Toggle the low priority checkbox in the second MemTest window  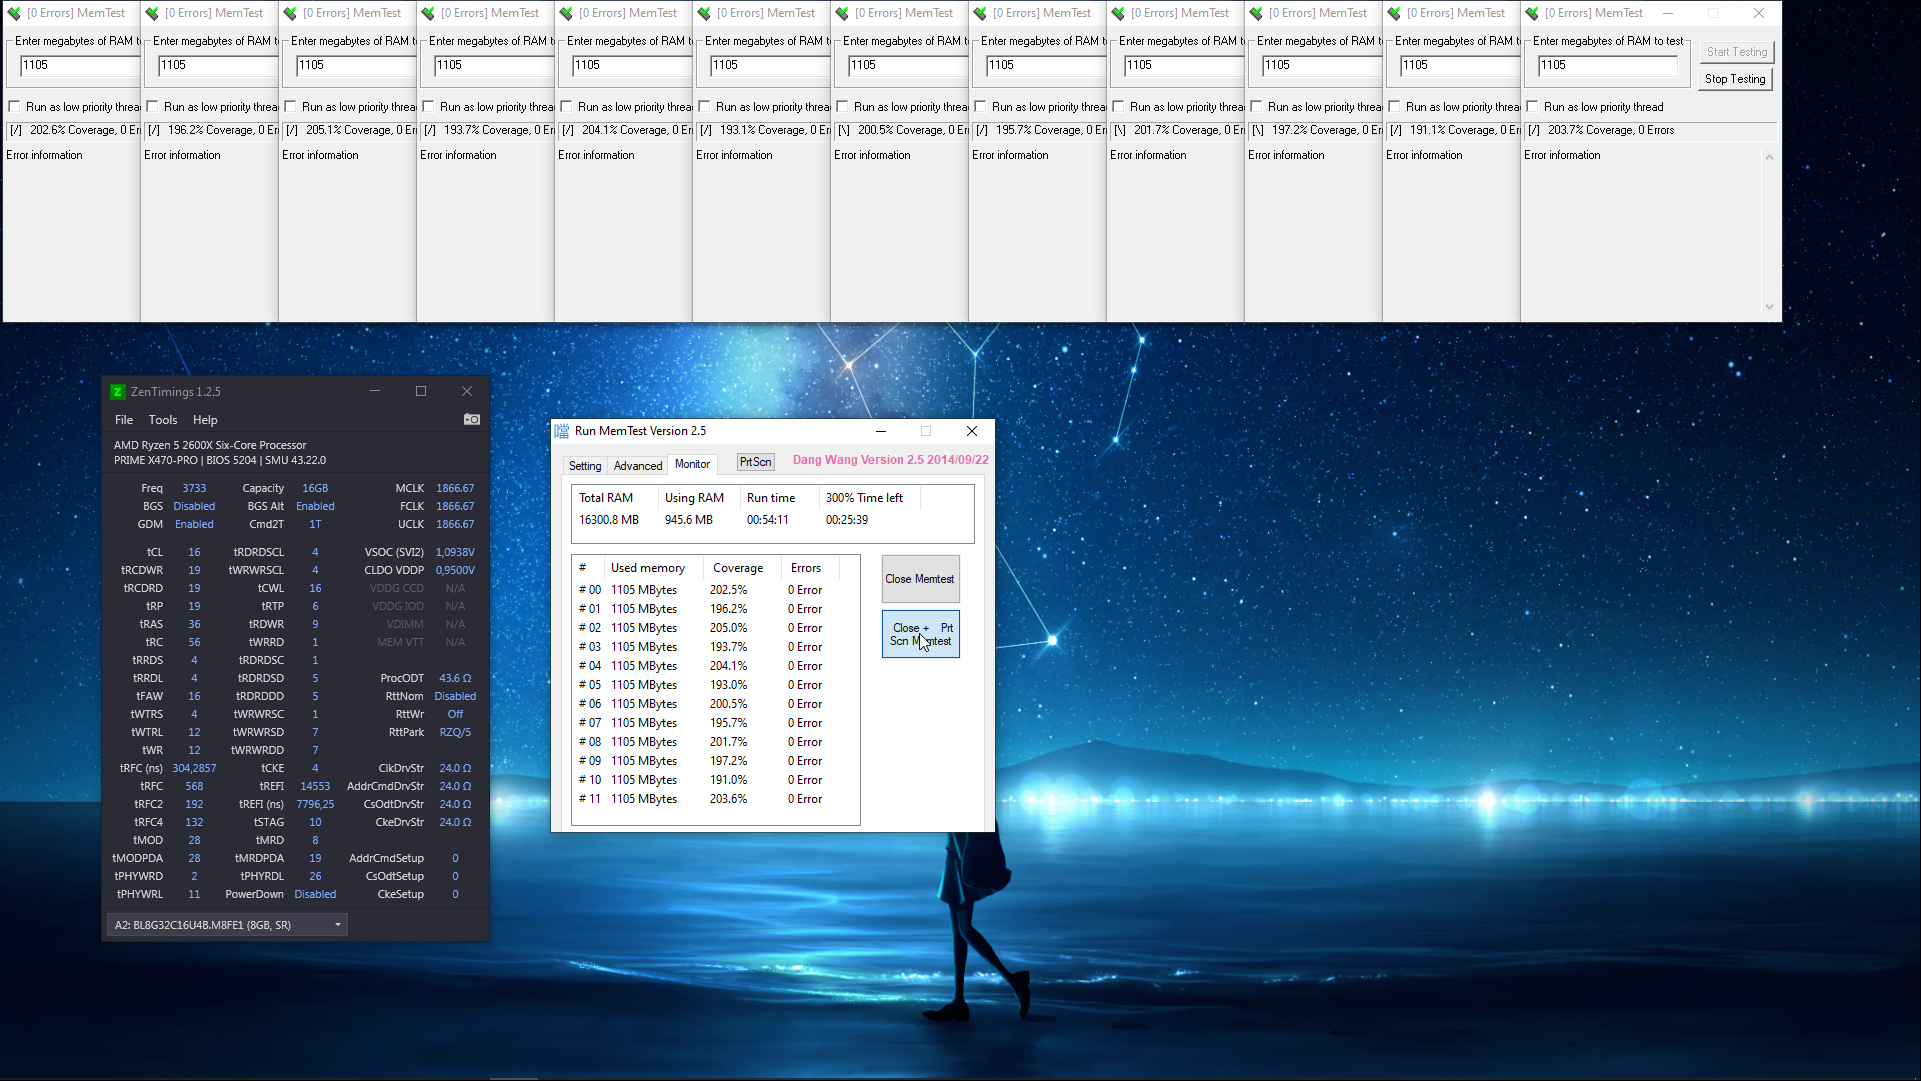tap(152, 107)
